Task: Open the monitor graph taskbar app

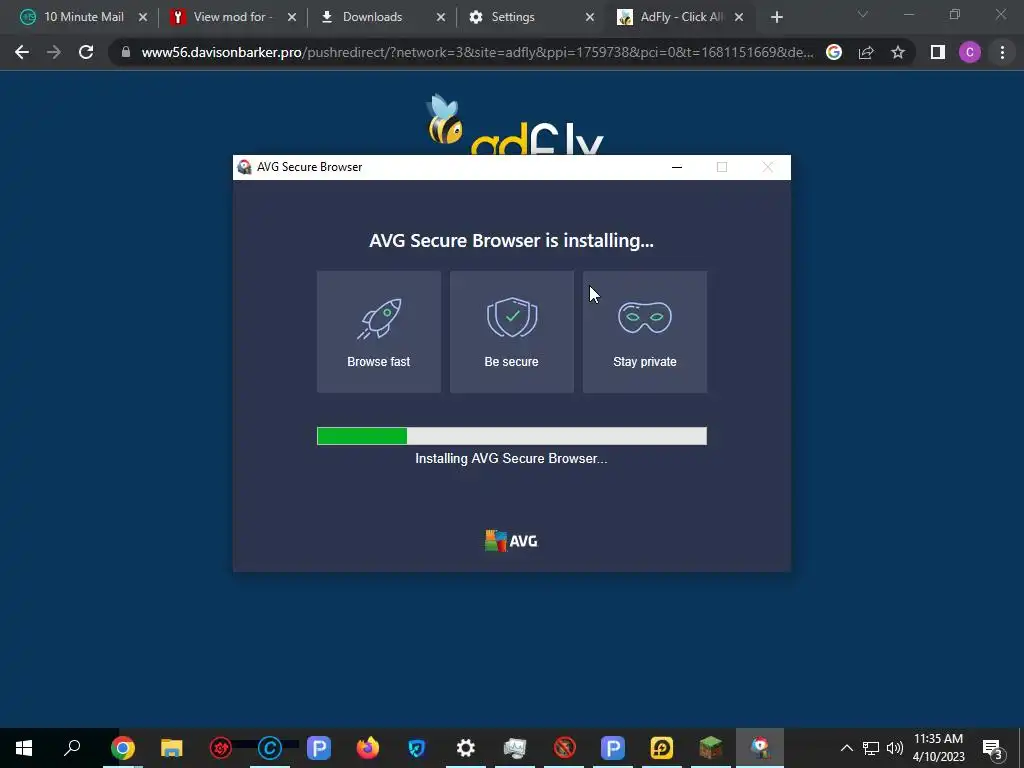Action: [x=515, y=748]
